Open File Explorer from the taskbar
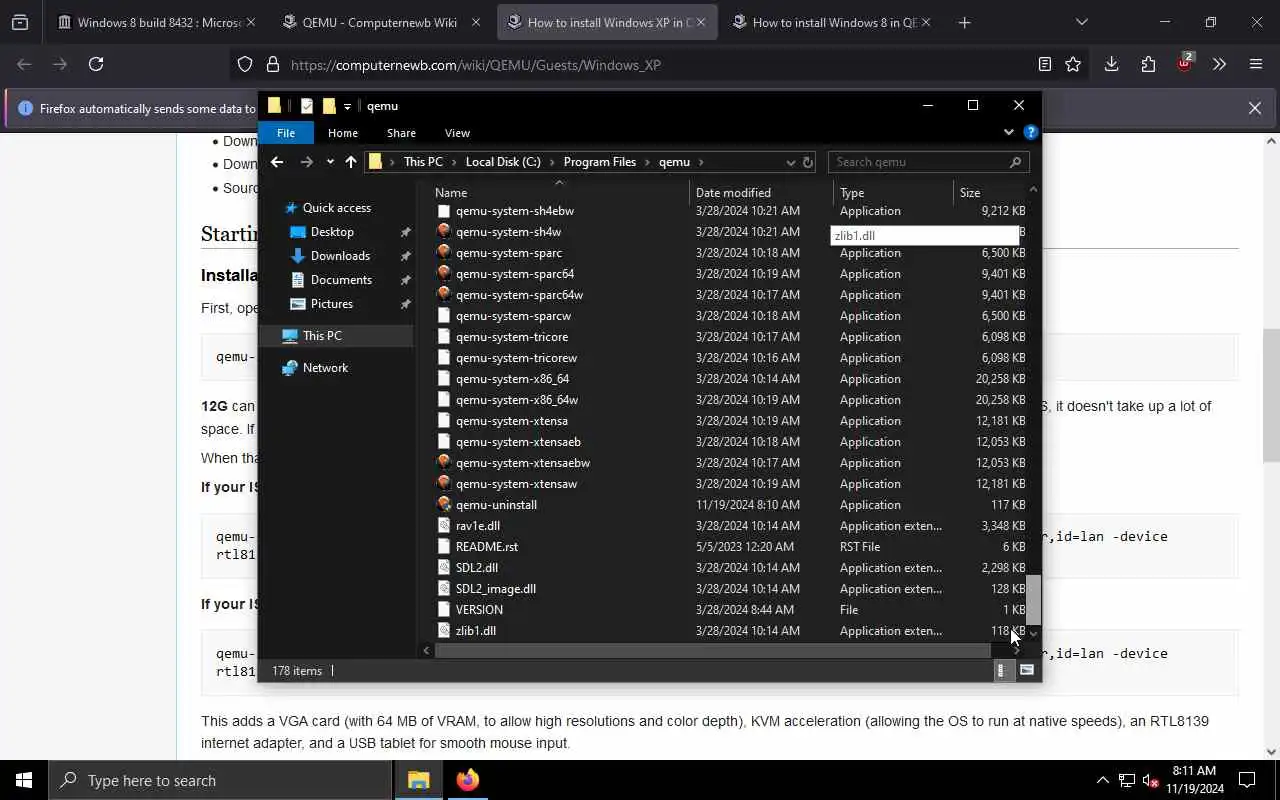The height and width of the screenshot is (800, 1280). coord(418,780)
